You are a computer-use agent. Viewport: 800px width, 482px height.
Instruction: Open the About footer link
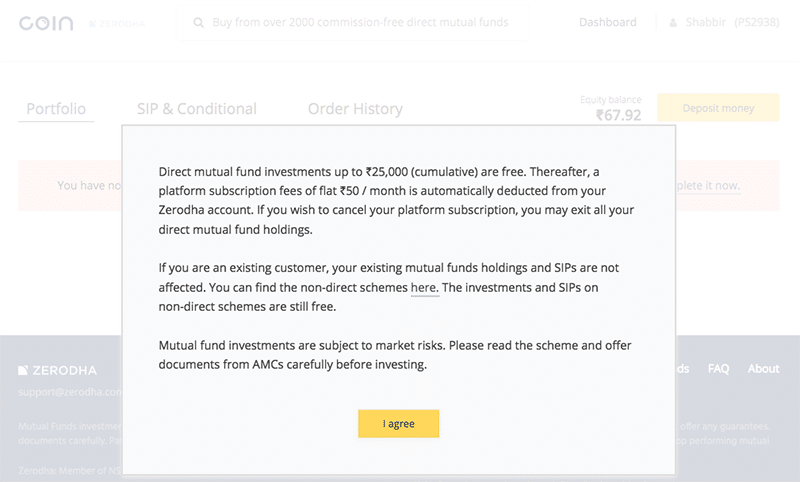(x=763, y=368)
